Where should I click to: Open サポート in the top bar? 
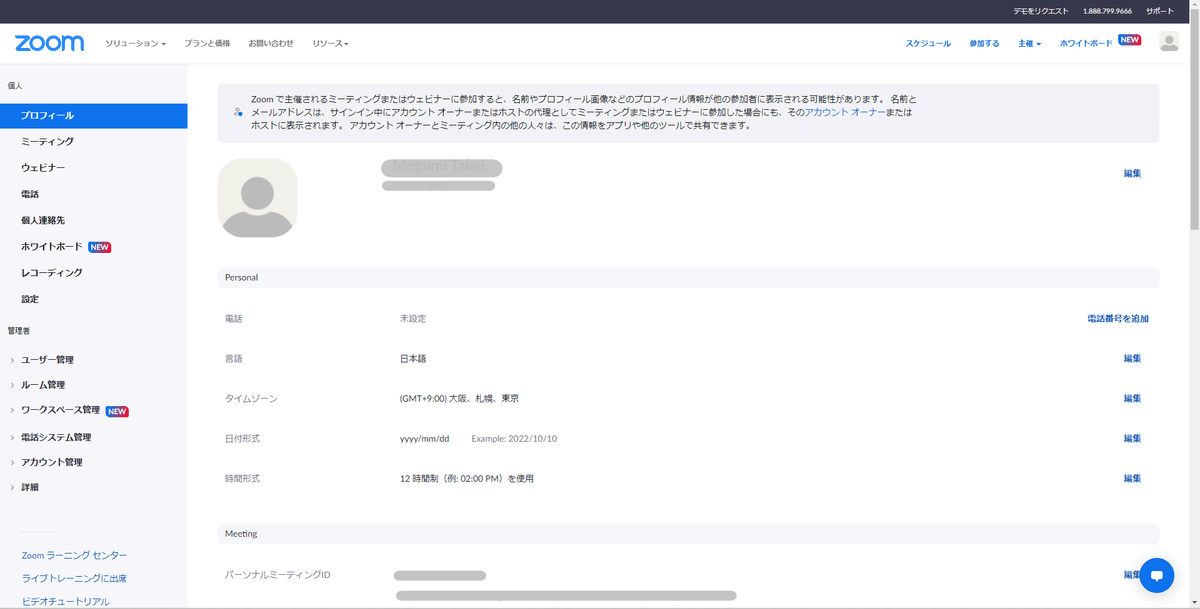[x=1160, y=11]
